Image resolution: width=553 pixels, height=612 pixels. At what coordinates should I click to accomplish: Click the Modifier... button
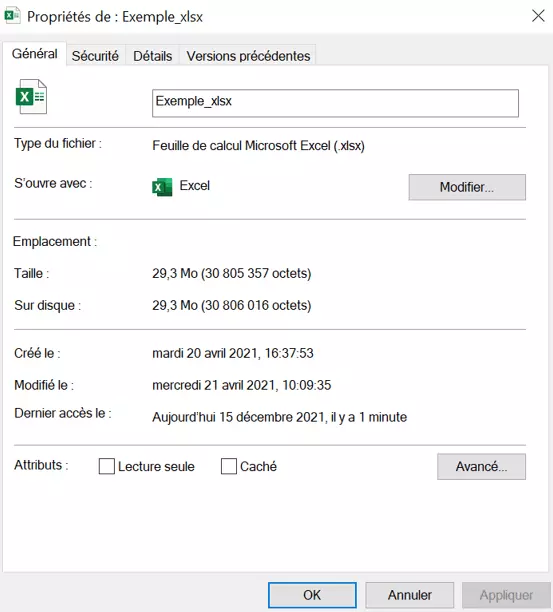click(x=467, y=187)
